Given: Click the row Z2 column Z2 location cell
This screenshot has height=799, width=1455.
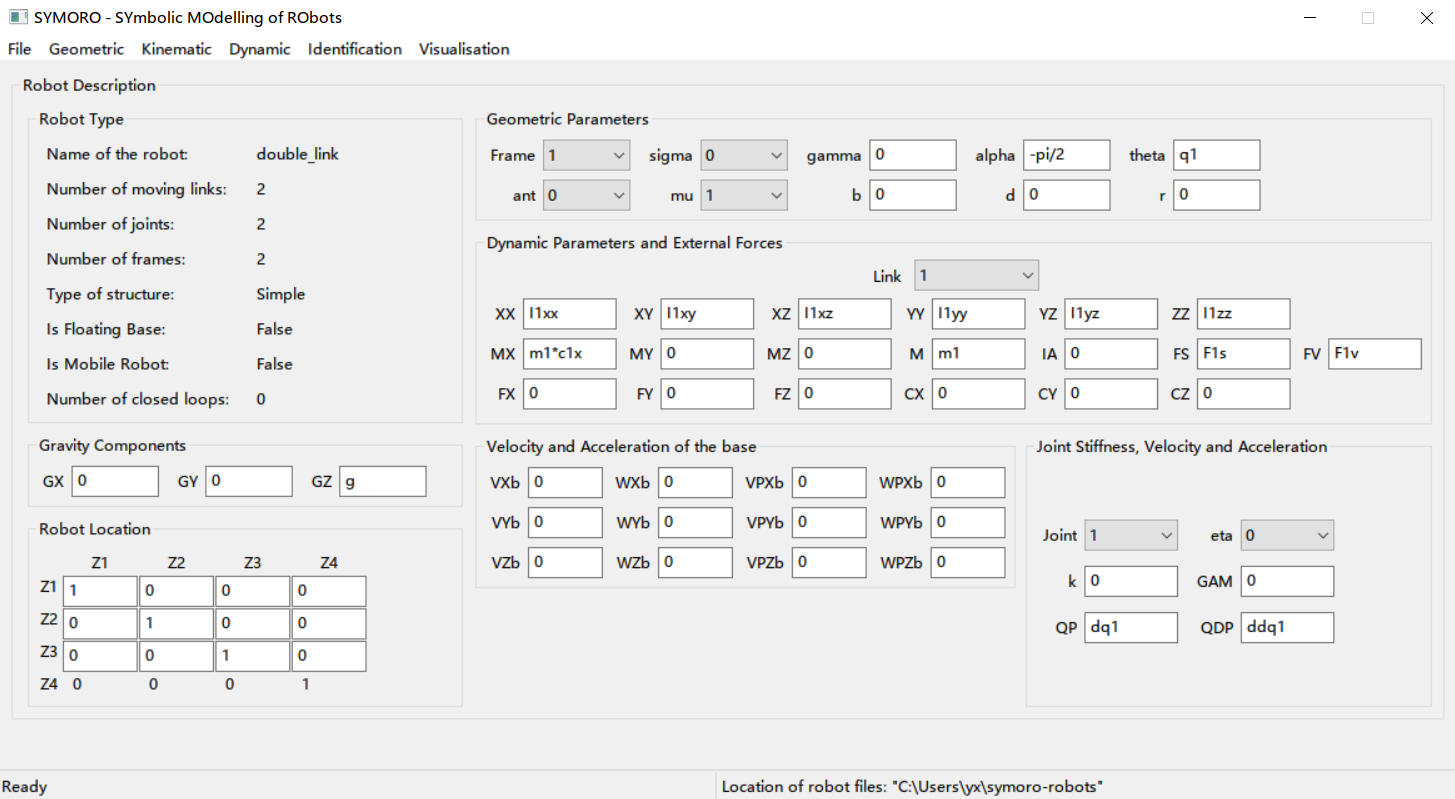Looking at the screenshot, I should coord(176,624).
